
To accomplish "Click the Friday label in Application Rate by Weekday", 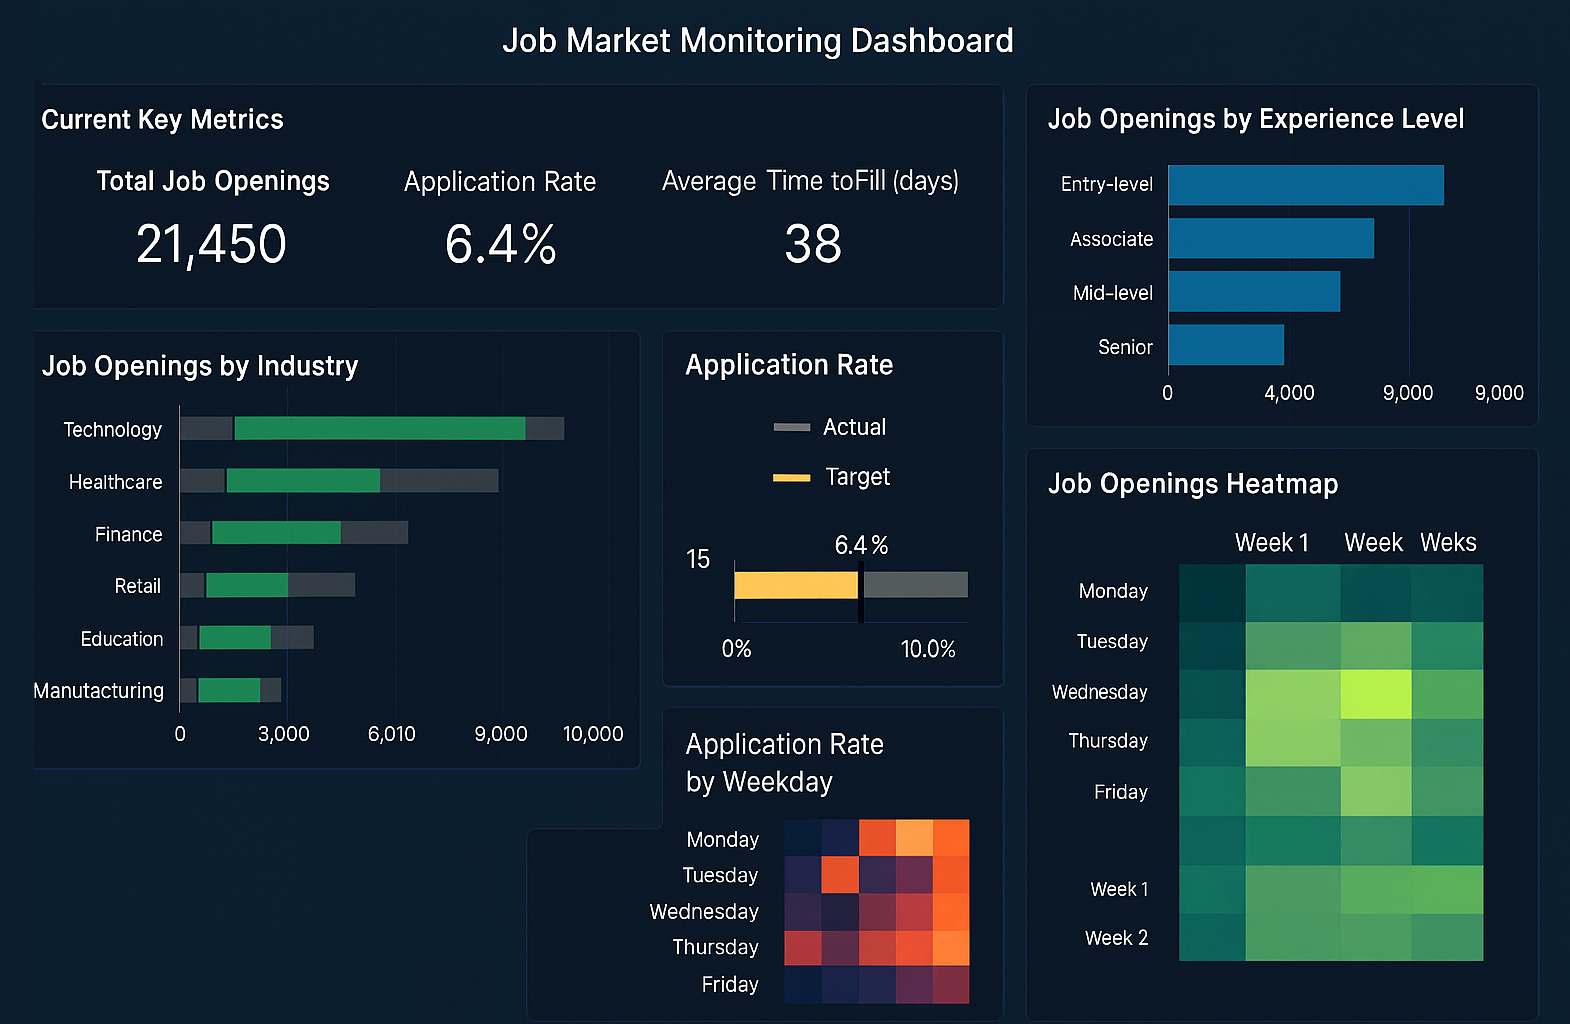I will (729, 984).
